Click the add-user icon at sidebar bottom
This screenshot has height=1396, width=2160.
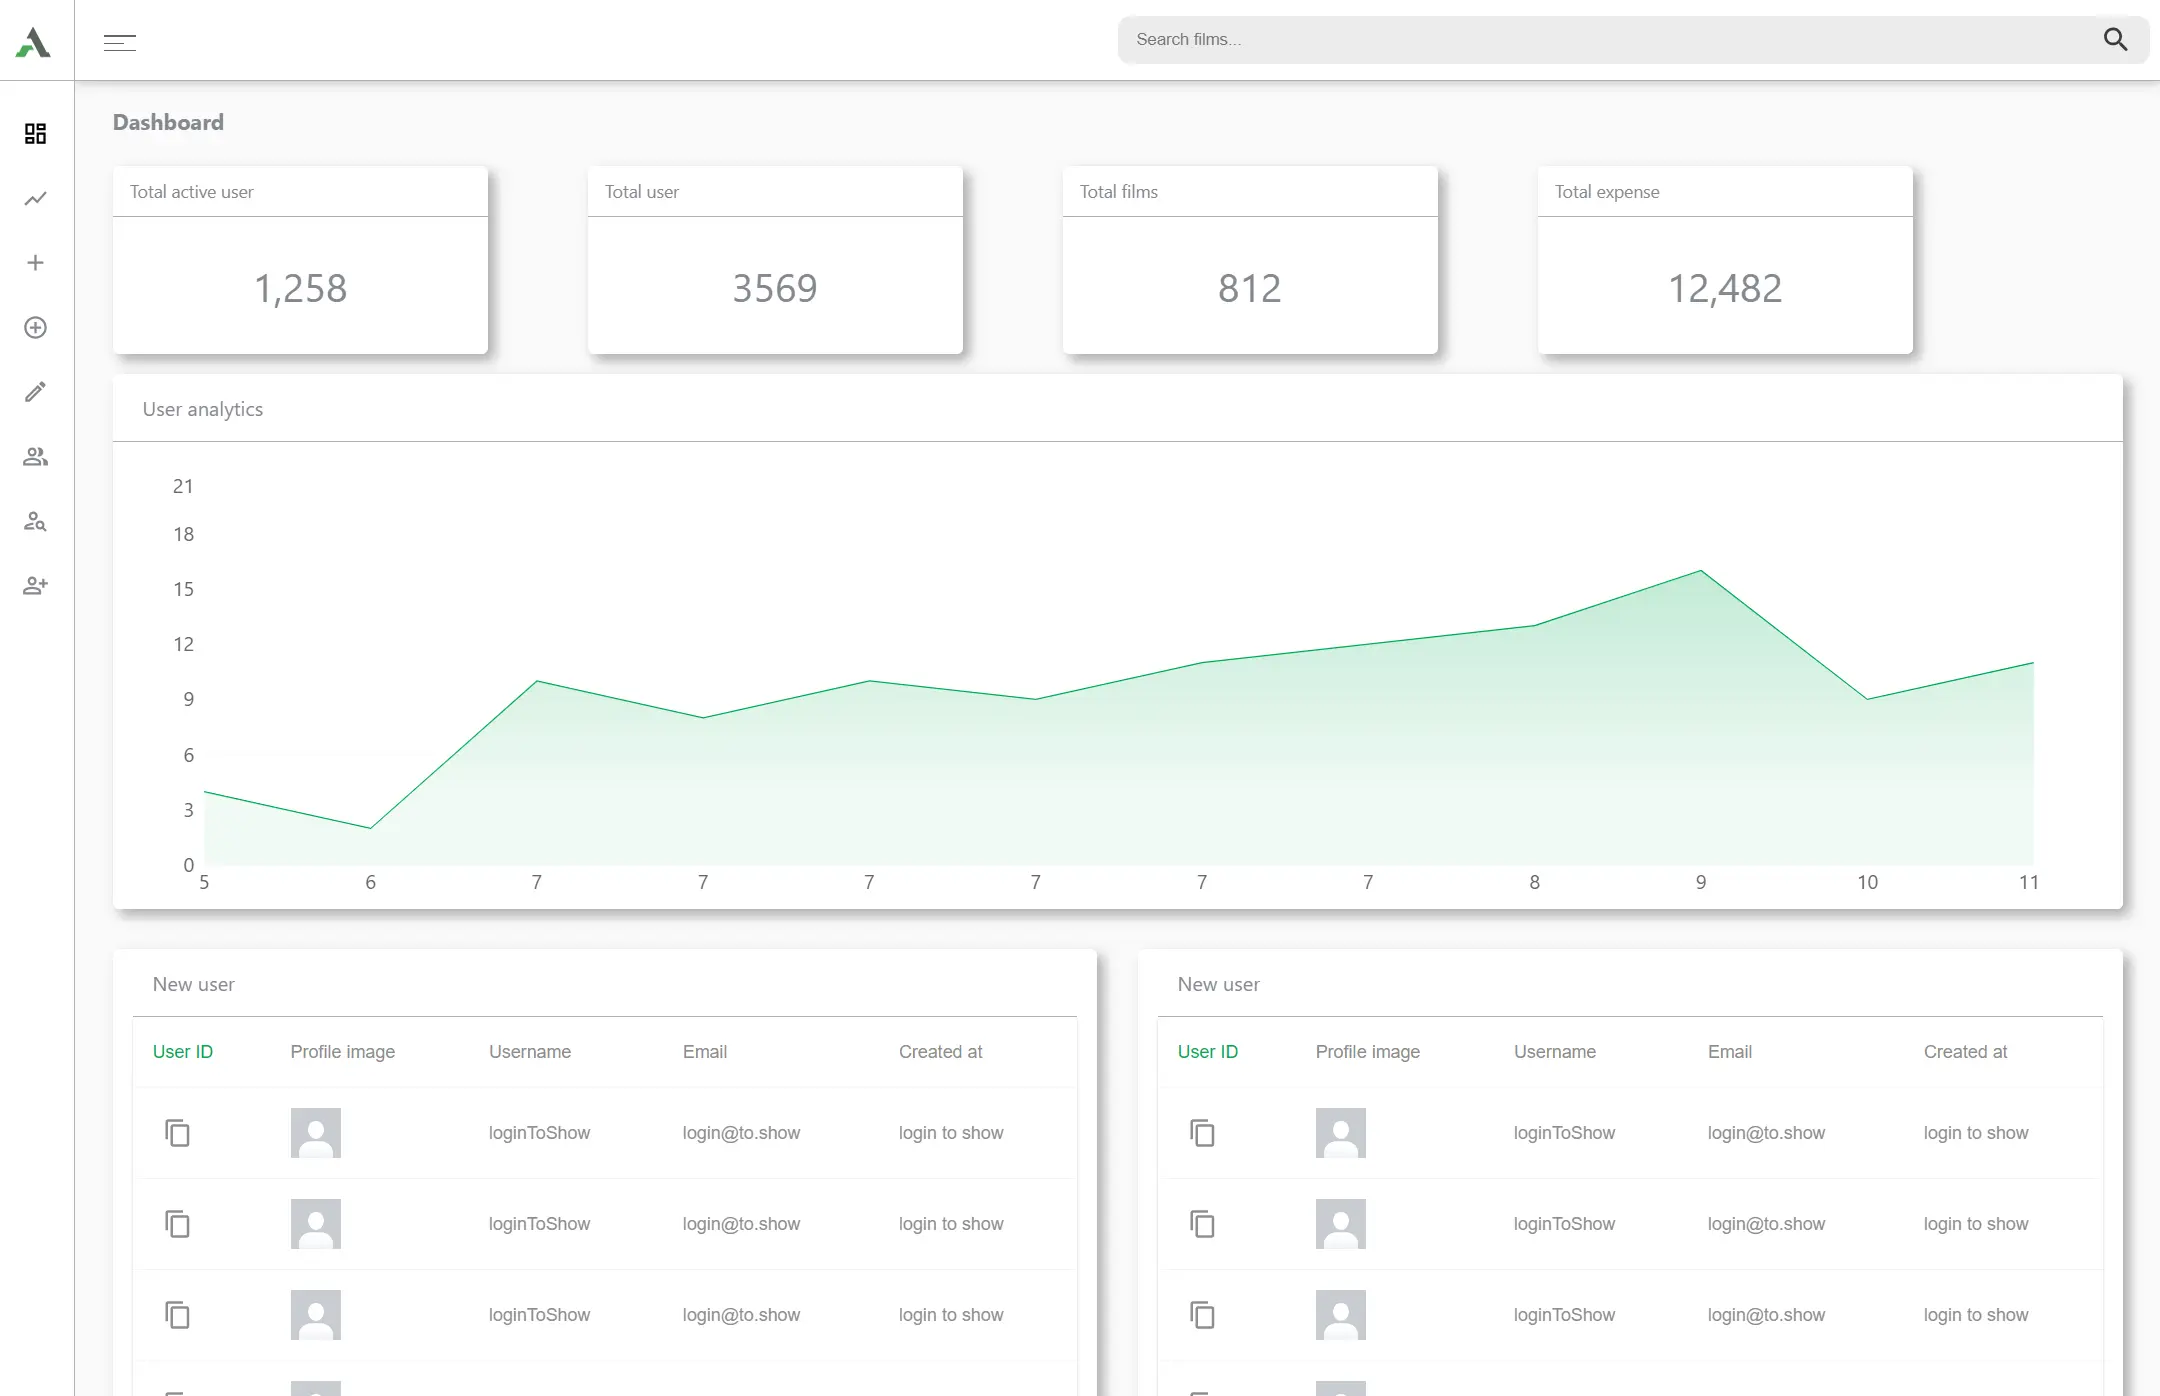[35, 585]
